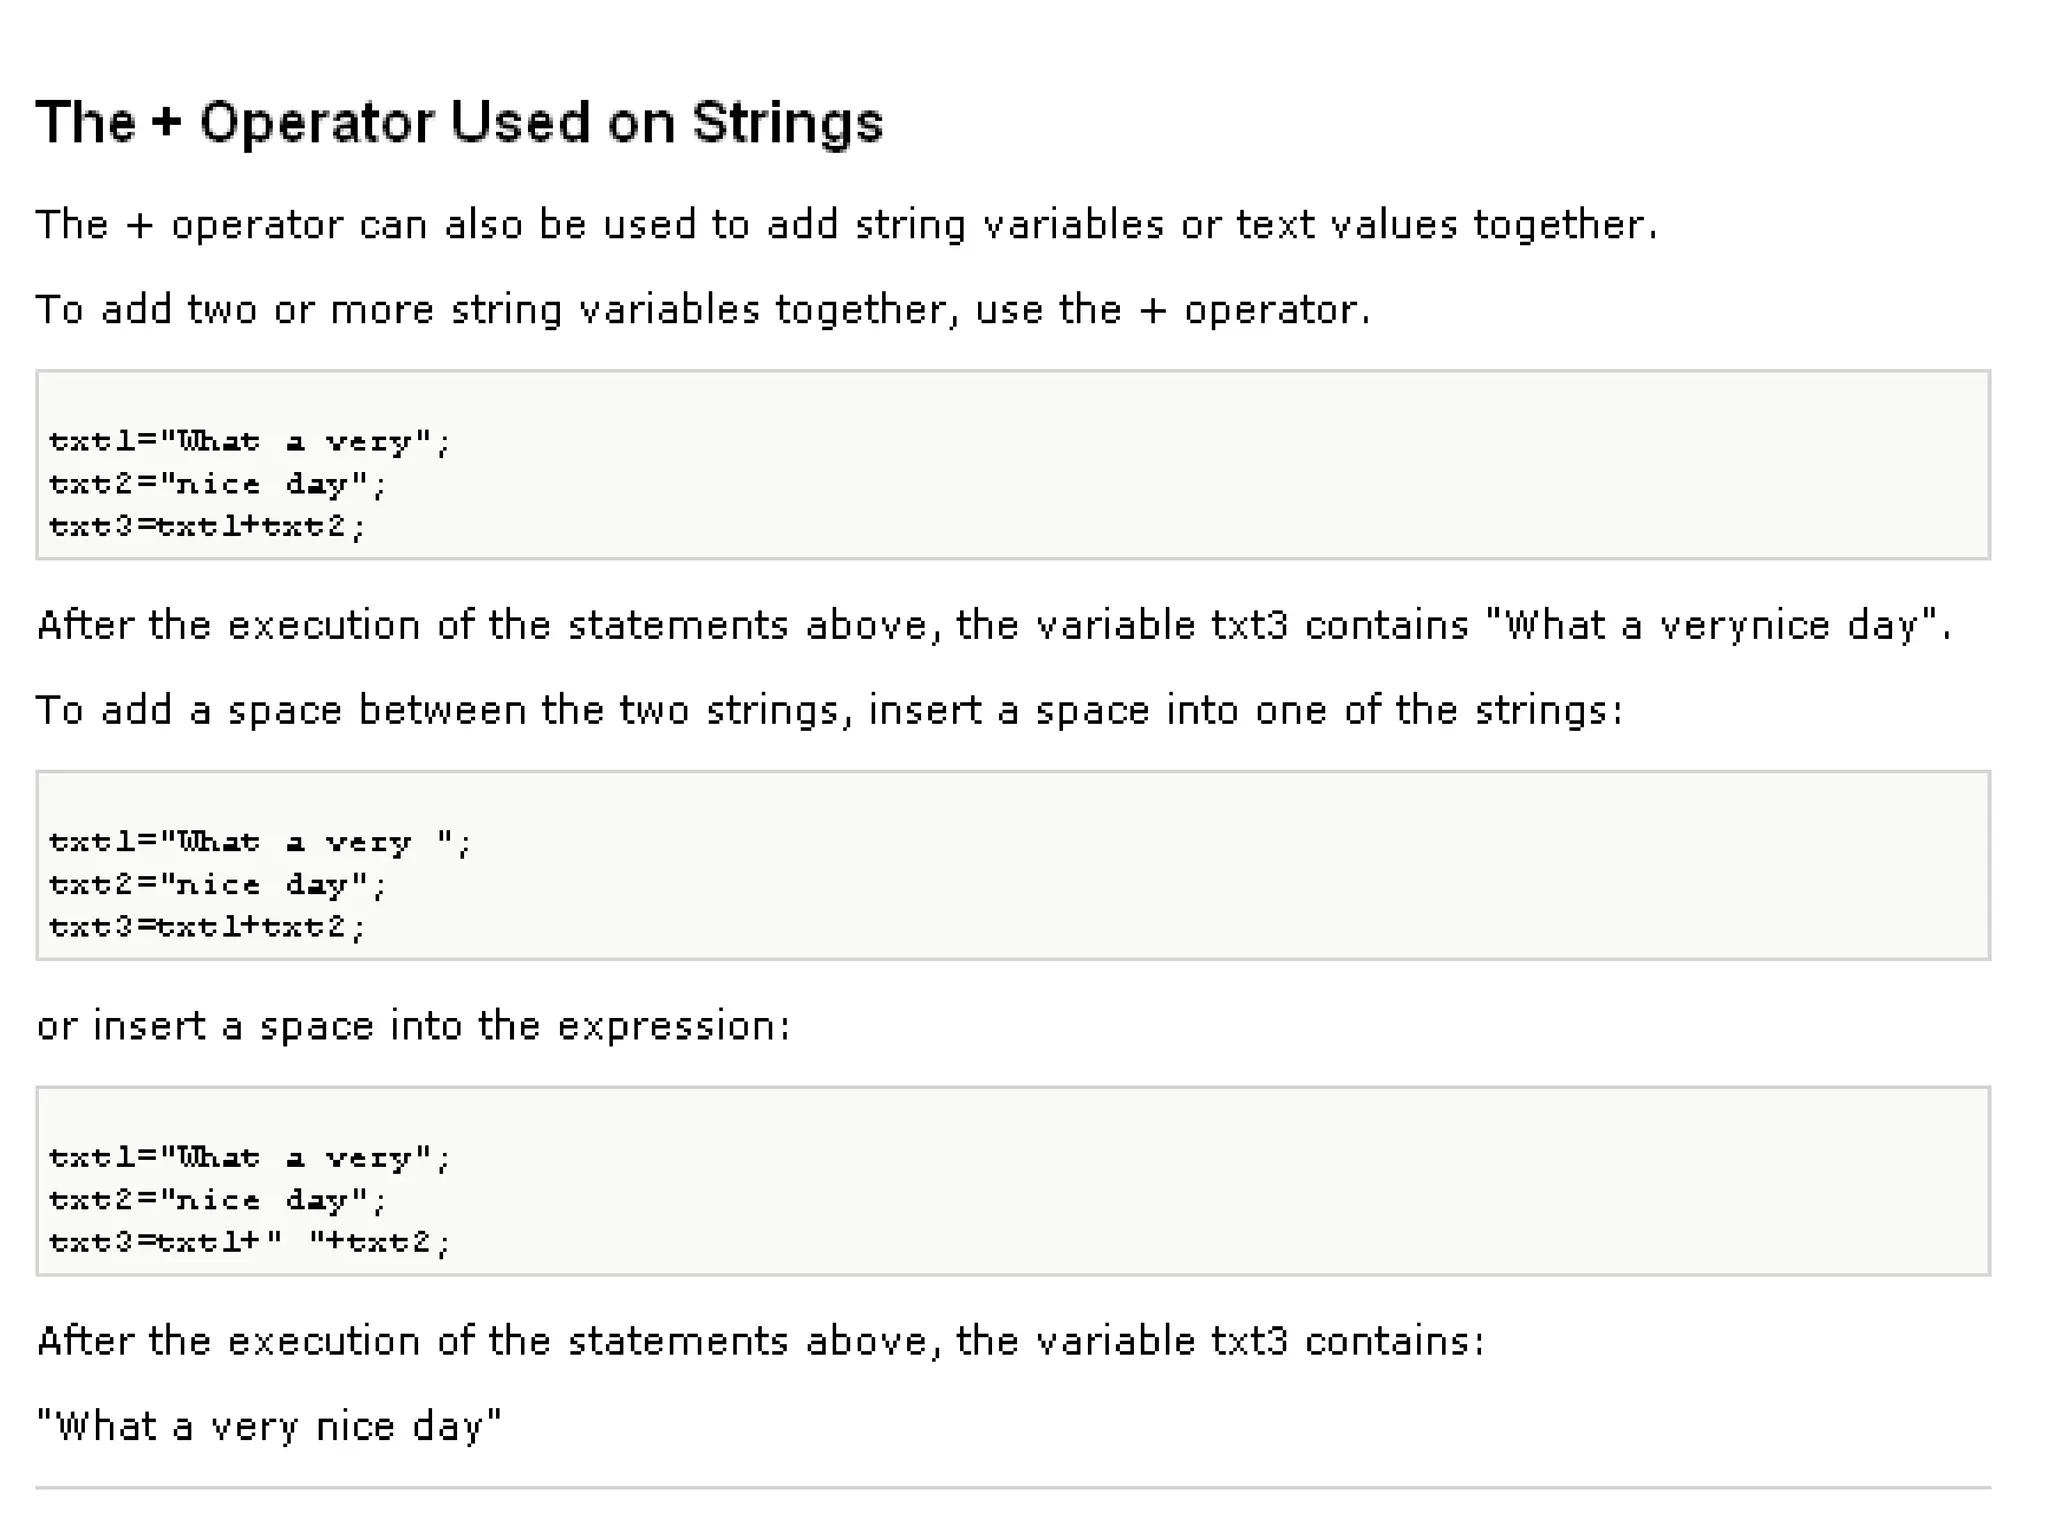This screenshot has width=2048, height=1536.
Task: Click txt2="nice day" in the second code box
Action: (x=217, y=885)
